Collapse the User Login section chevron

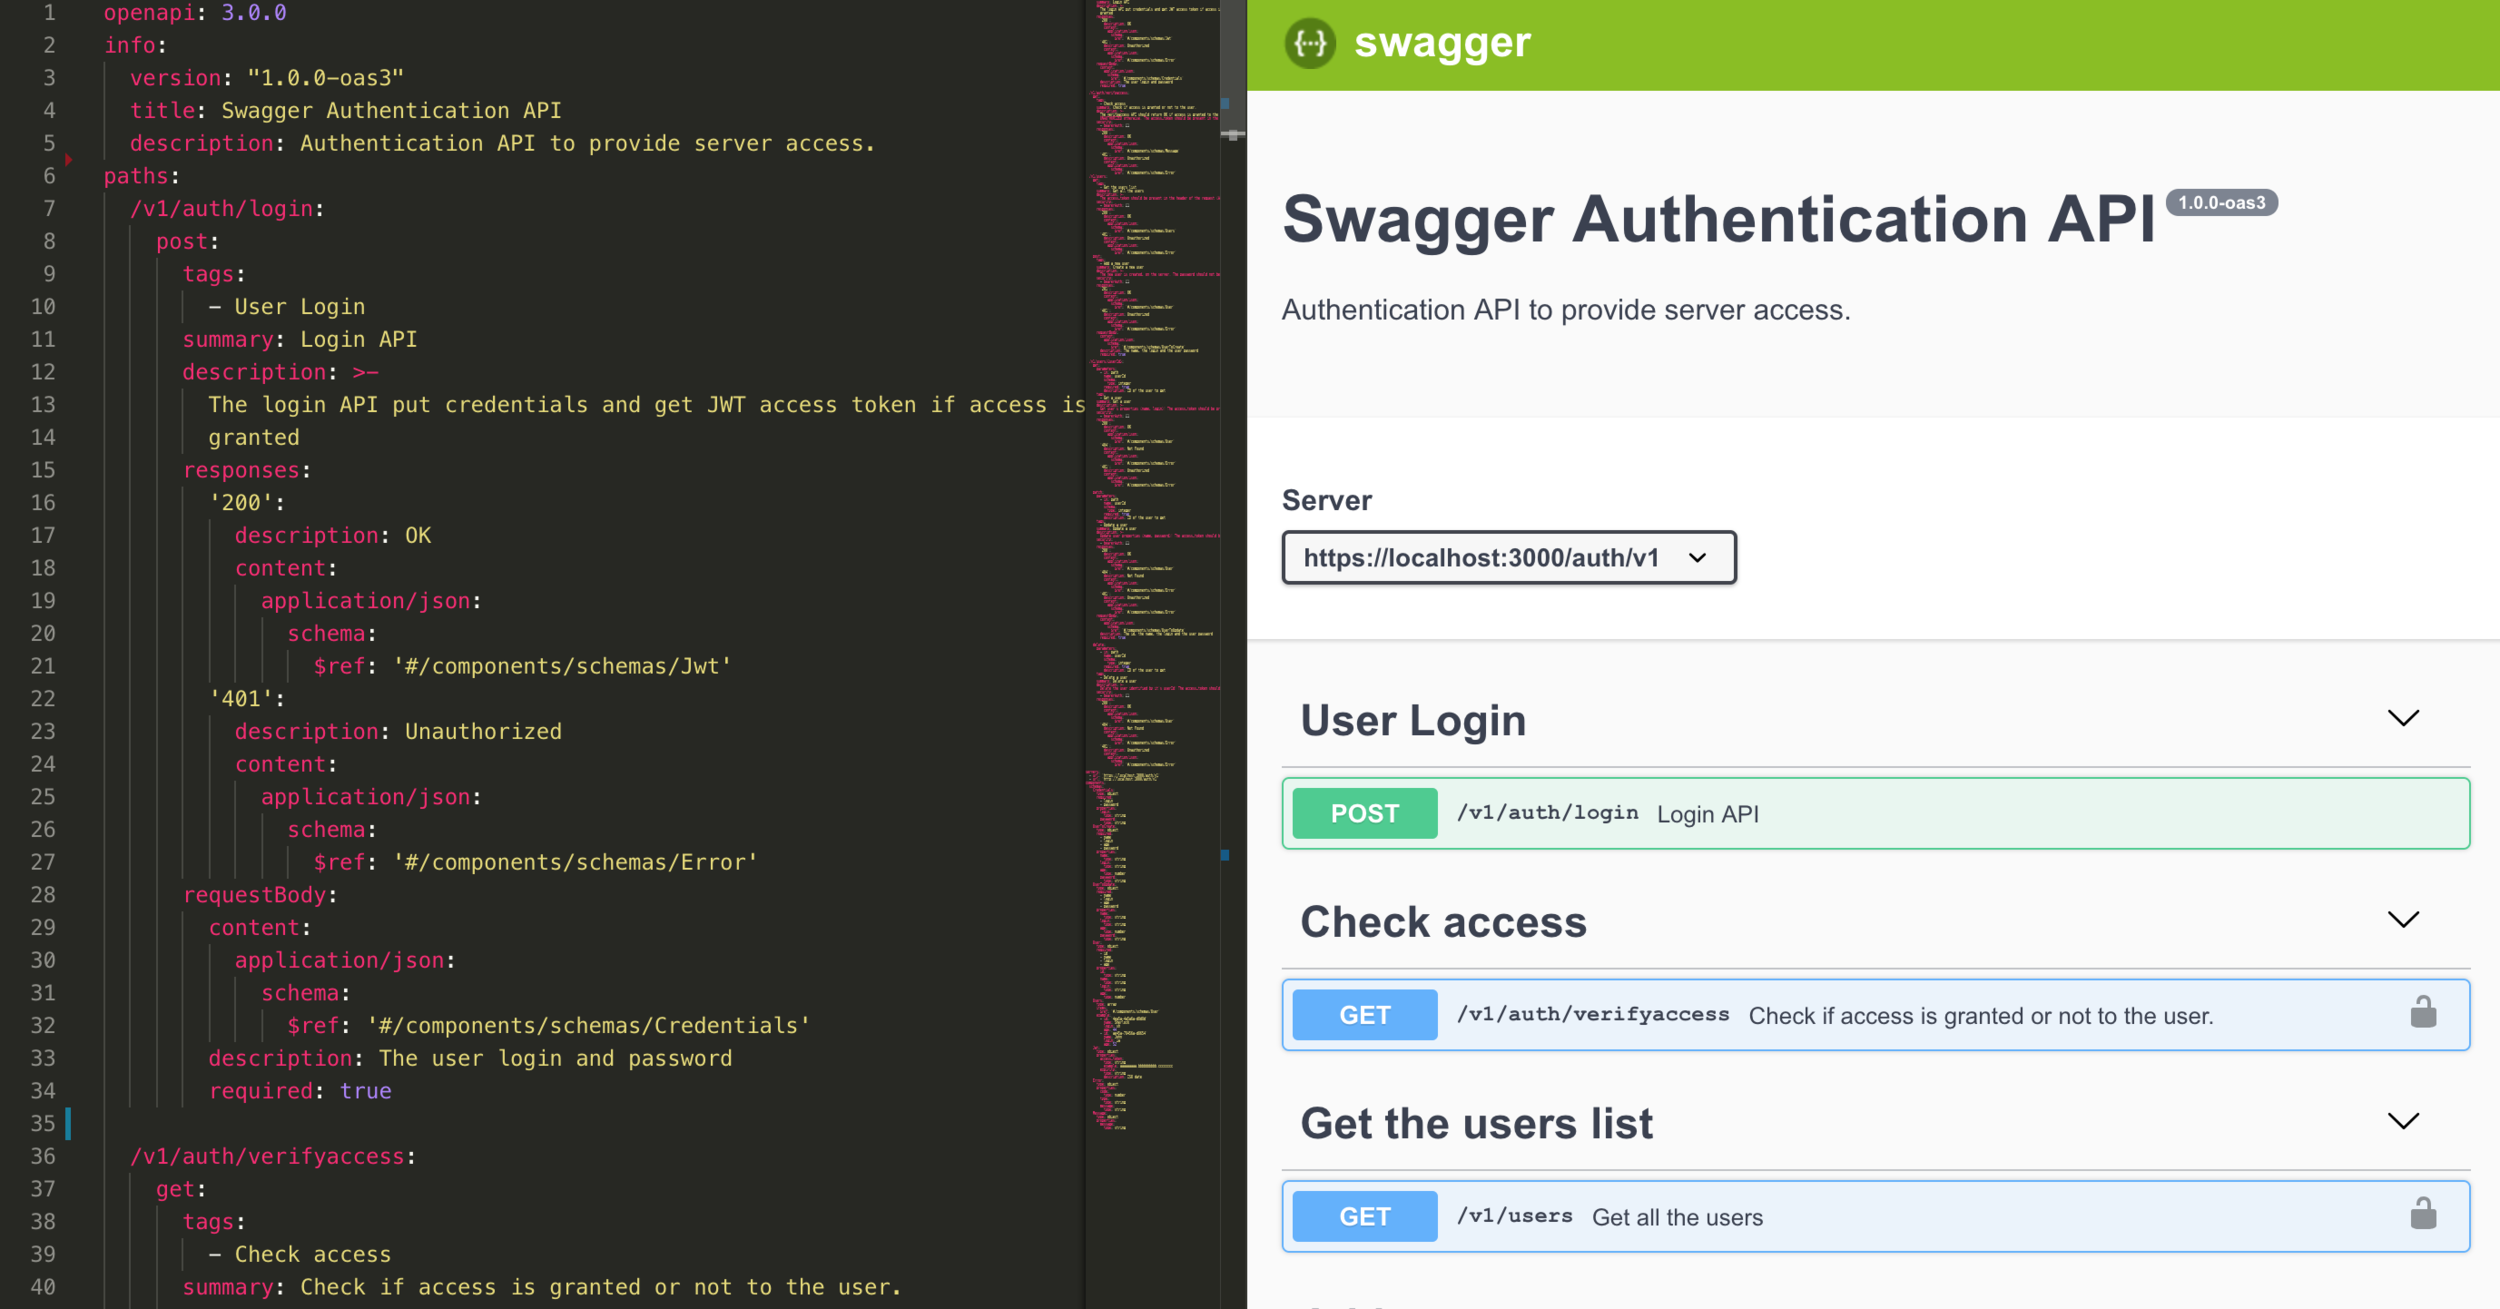(2403, 718)
